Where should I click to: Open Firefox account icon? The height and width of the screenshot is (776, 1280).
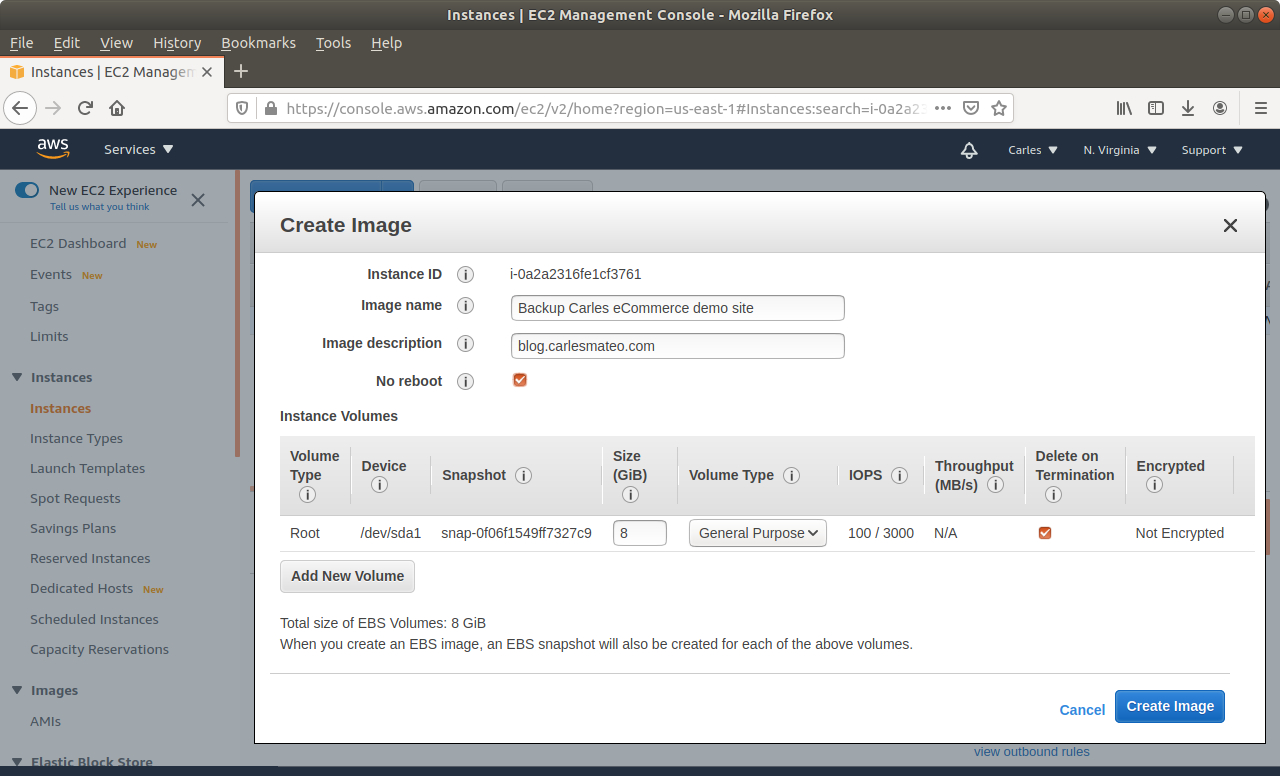pyautogui.click(x=1220, y=108)
